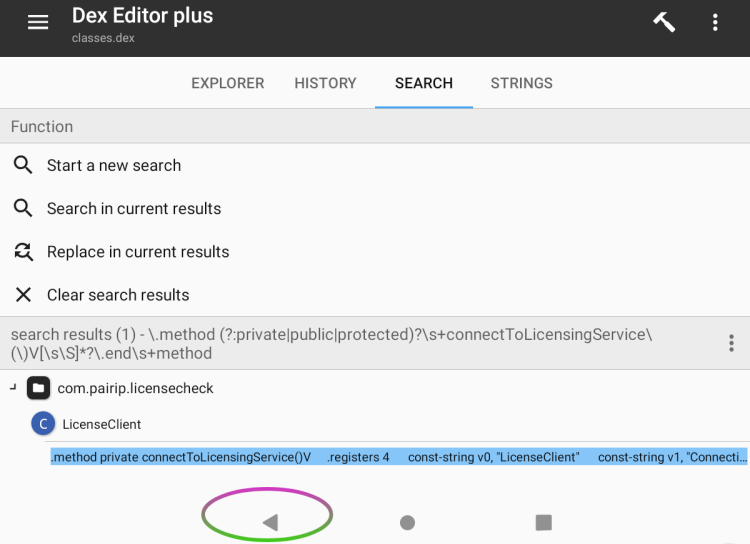The image size is (750, 544).
Task: Open the hamburger navigation menu
Action: tap(38, 22)
